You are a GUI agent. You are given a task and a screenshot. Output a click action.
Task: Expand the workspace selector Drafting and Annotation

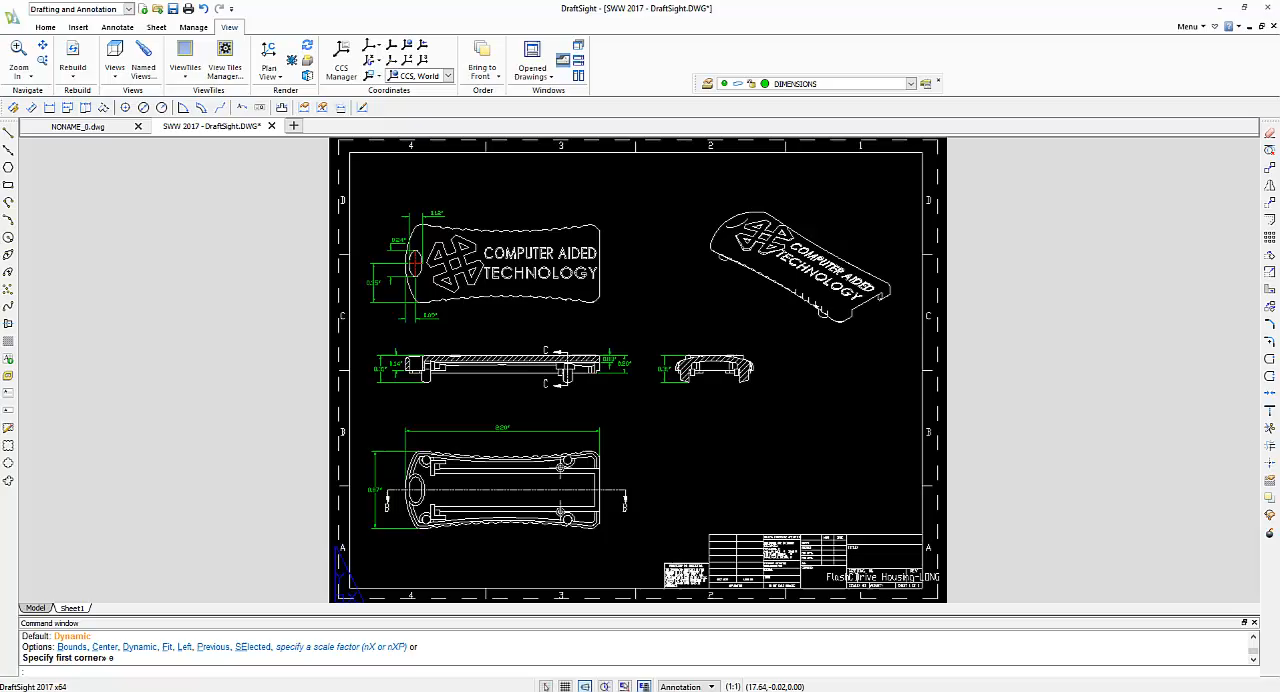pyautogui.click(x=129, y=9)
